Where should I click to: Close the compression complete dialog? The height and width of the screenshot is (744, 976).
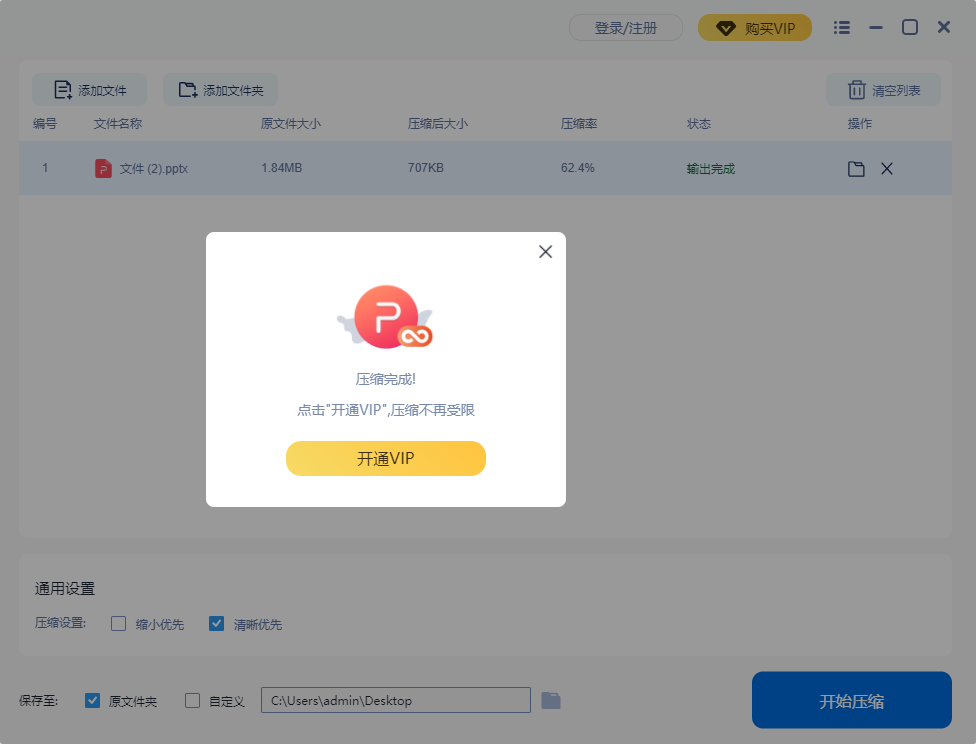tap(545, 252)
